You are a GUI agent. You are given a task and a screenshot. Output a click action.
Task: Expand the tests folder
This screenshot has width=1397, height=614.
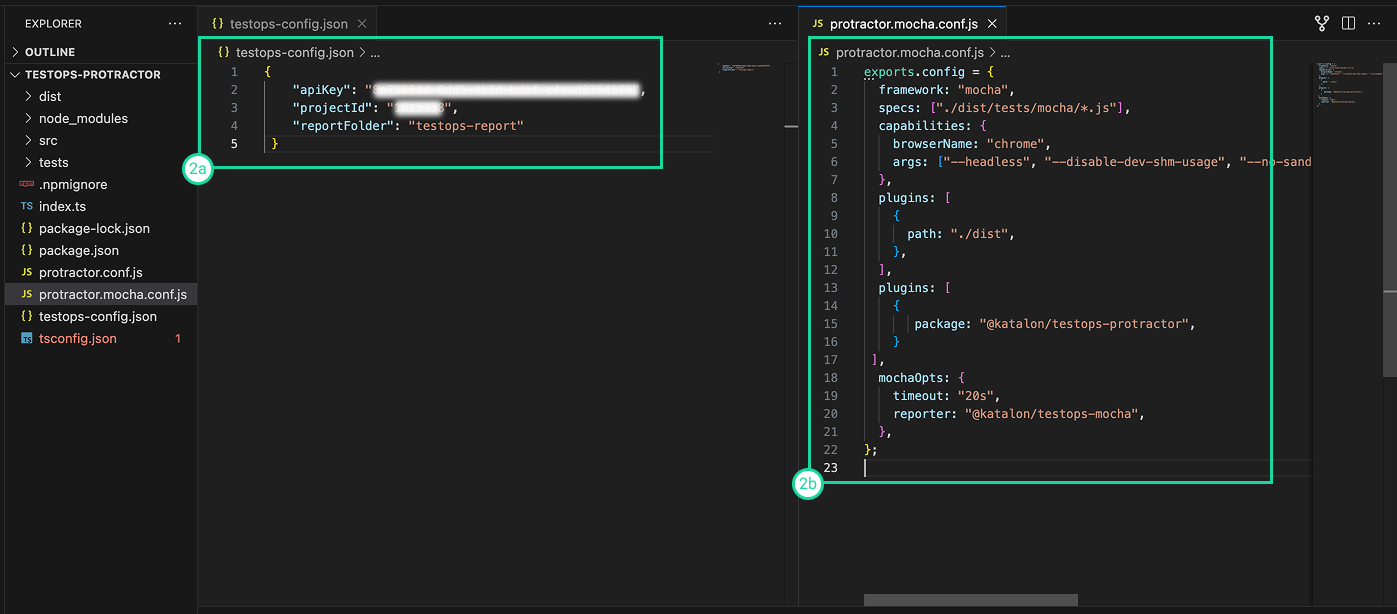[x=54, y=162]
